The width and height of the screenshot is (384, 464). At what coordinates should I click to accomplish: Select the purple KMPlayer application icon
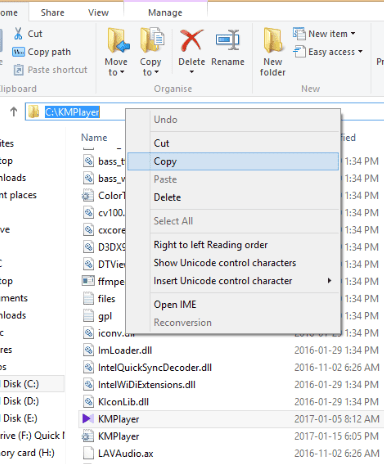[88, 419]
